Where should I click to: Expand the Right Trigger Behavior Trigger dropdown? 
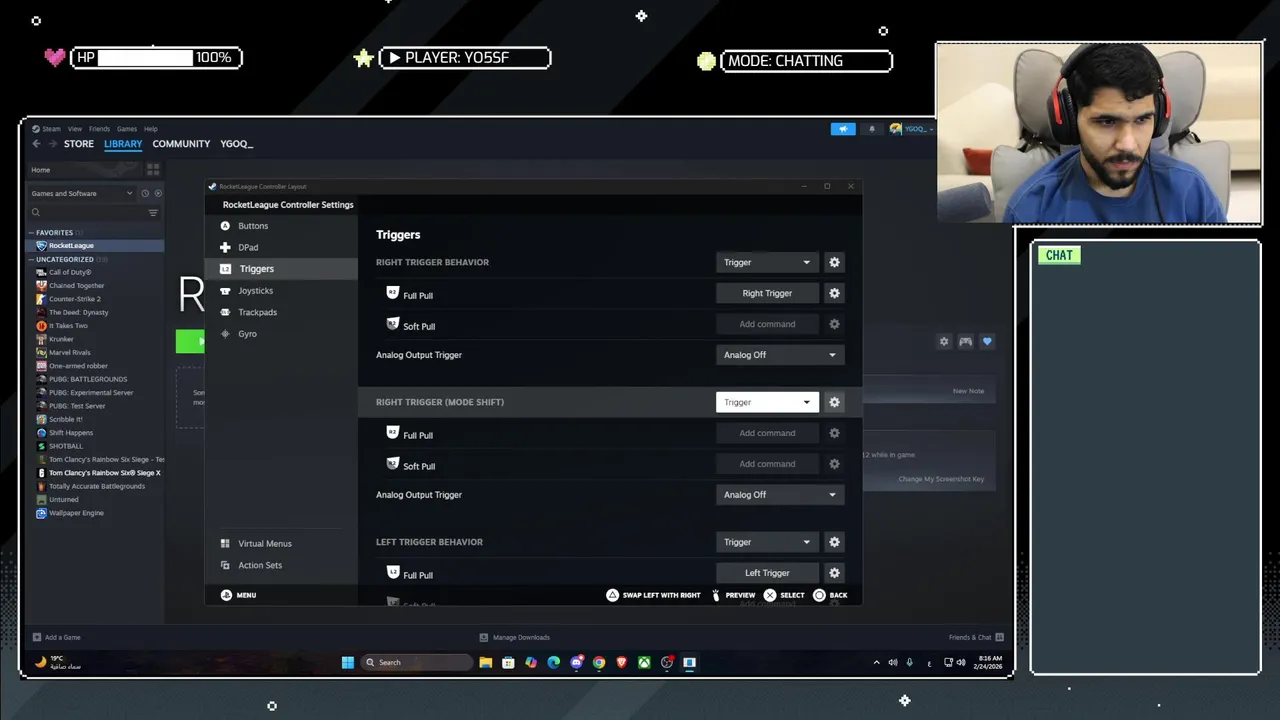click(767, 262)
